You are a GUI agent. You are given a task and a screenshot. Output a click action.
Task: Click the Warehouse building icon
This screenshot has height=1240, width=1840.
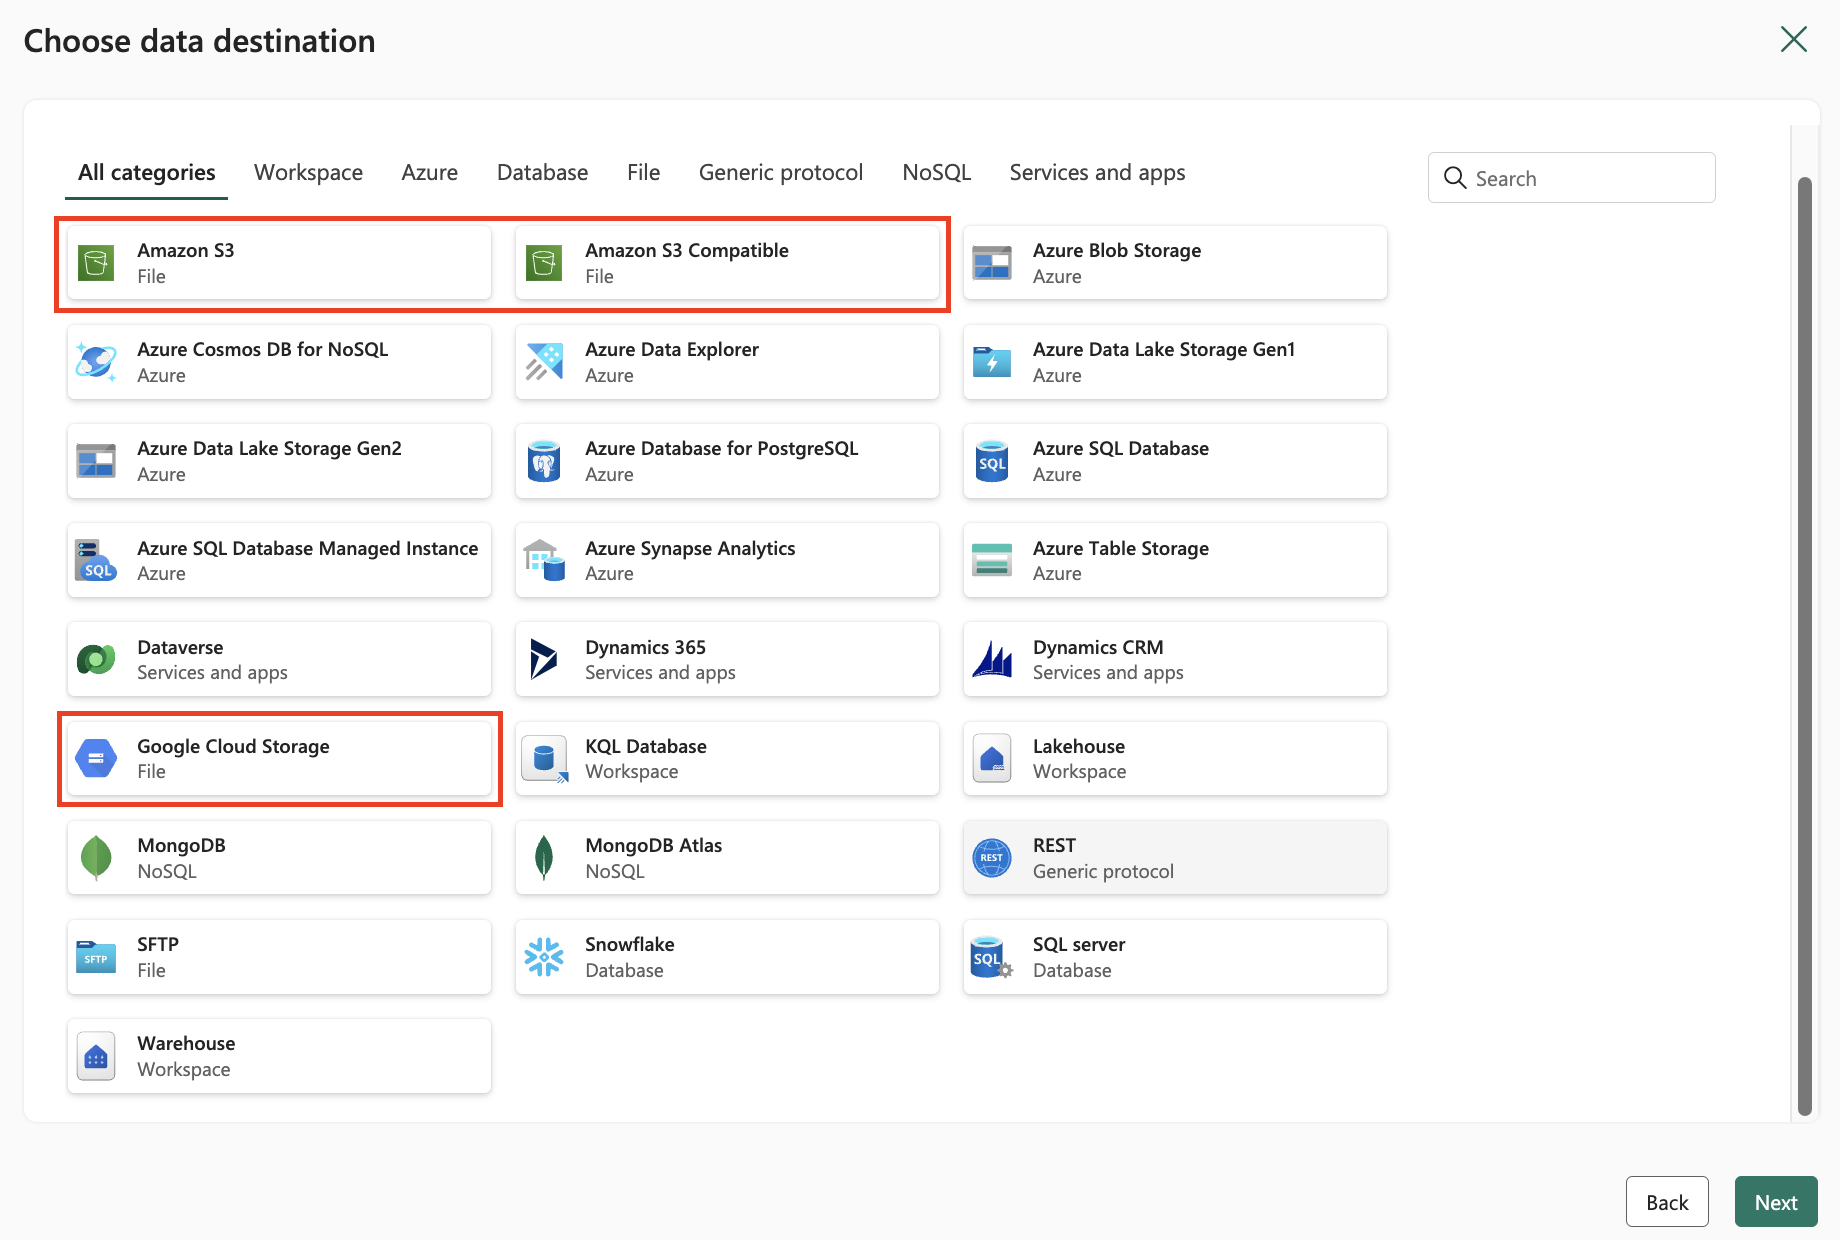[x=96, y=1056]
